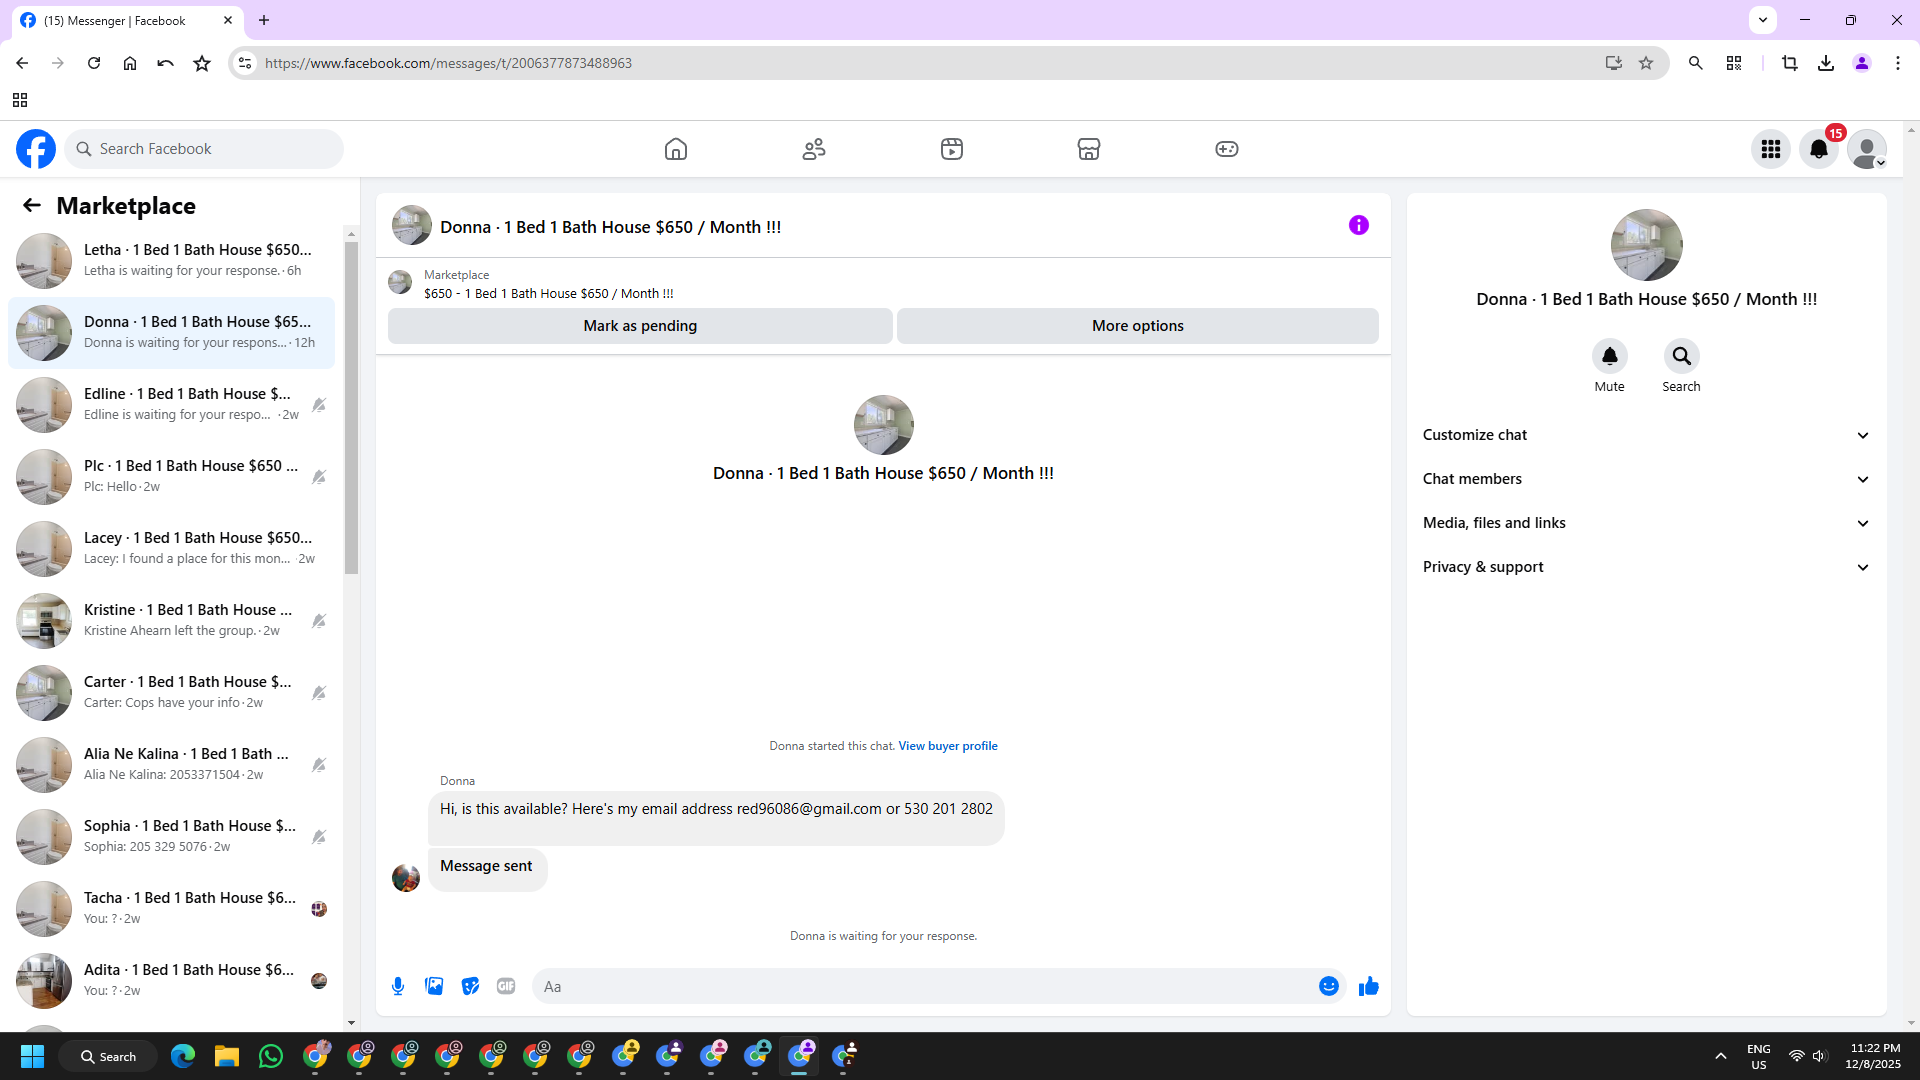The width and height of the screenshot is (1920, 1080).
Task: Open the Tacha conversation
Action: [x=172, y=908]
